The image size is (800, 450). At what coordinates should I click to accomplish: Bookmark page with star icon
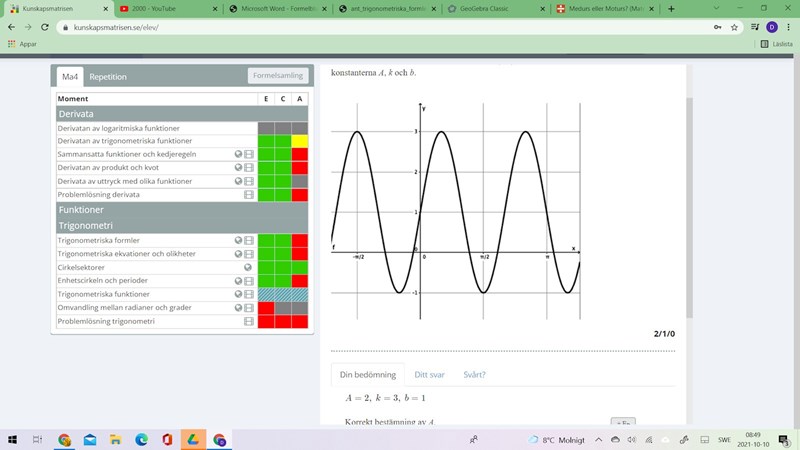point(734,27)
